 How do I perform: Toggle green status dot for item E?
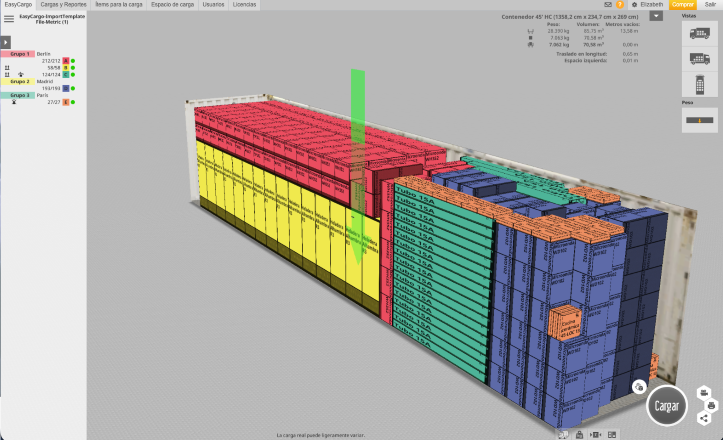click(73, 102)
